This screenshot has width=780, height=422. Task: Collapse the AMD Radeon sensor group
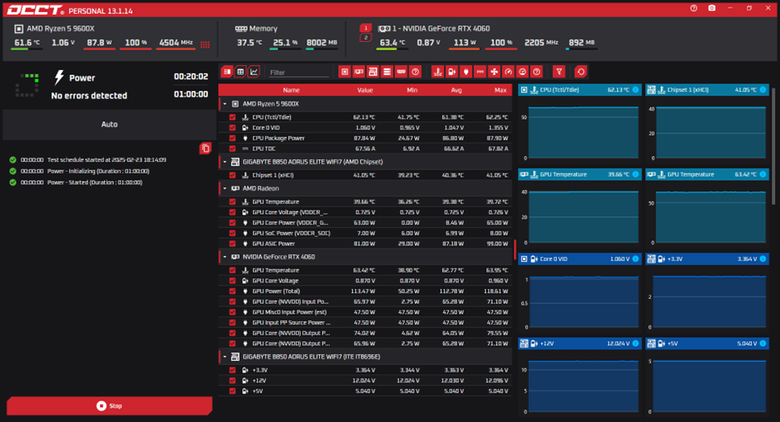tap(225, 189)
